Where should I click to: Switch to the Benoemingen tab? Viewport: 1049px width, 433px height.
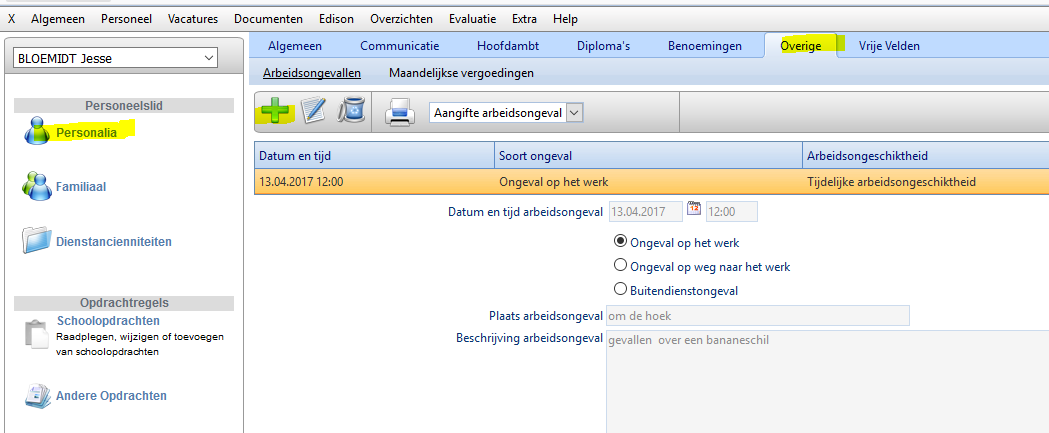click(705, 45)
